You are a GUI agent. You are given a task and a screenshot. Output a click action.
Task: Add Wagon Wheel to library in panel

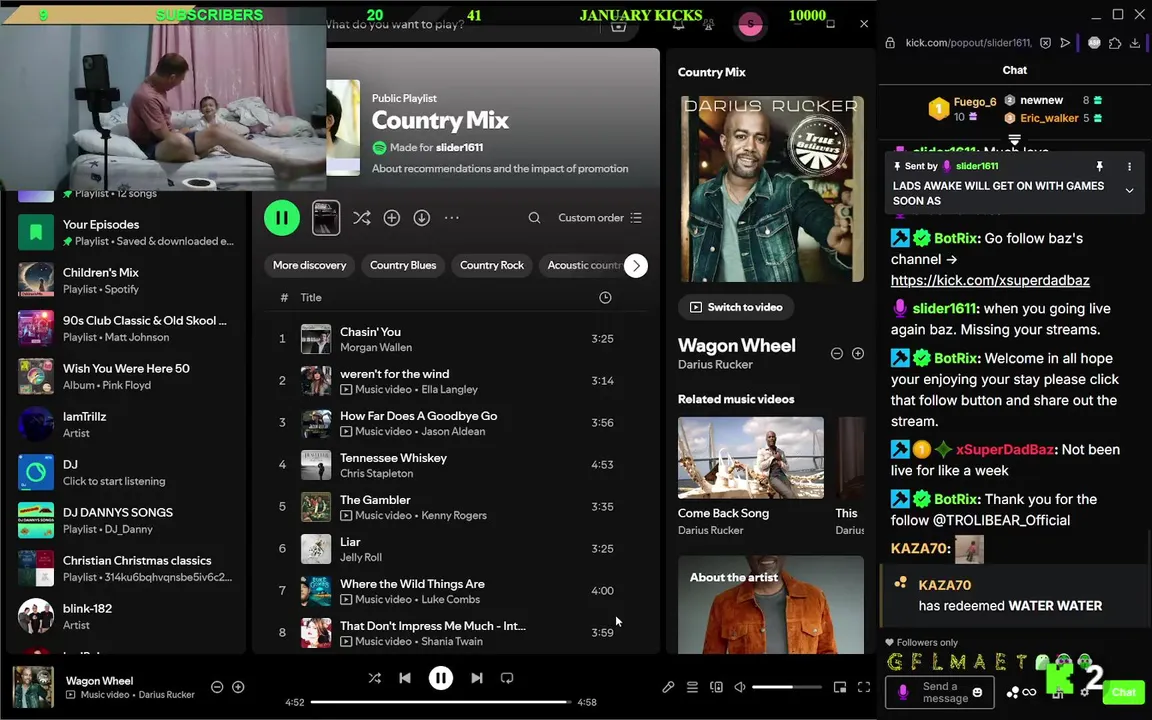point(857,353)
